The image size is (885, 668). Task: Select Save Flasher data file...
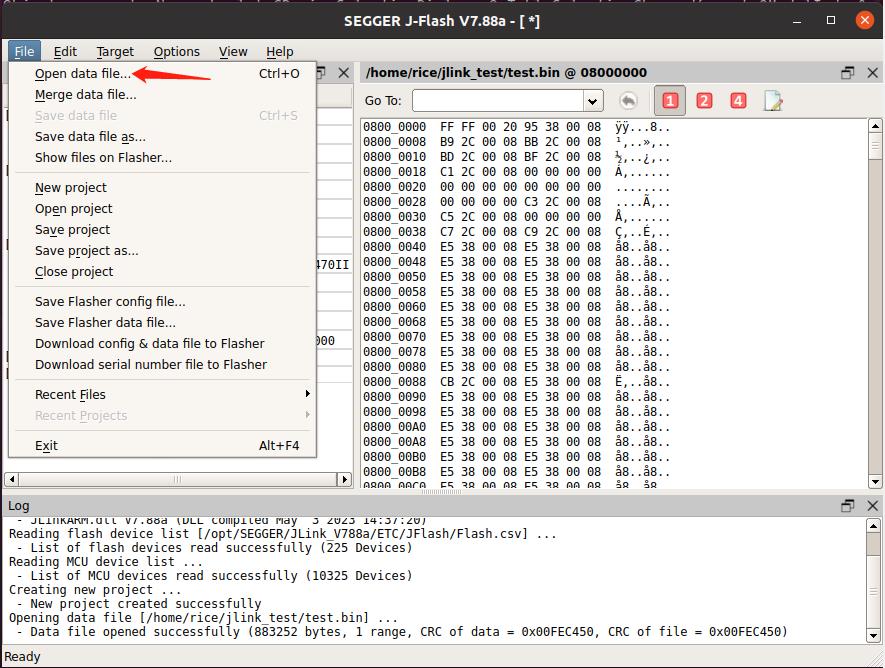coord(163,322)
